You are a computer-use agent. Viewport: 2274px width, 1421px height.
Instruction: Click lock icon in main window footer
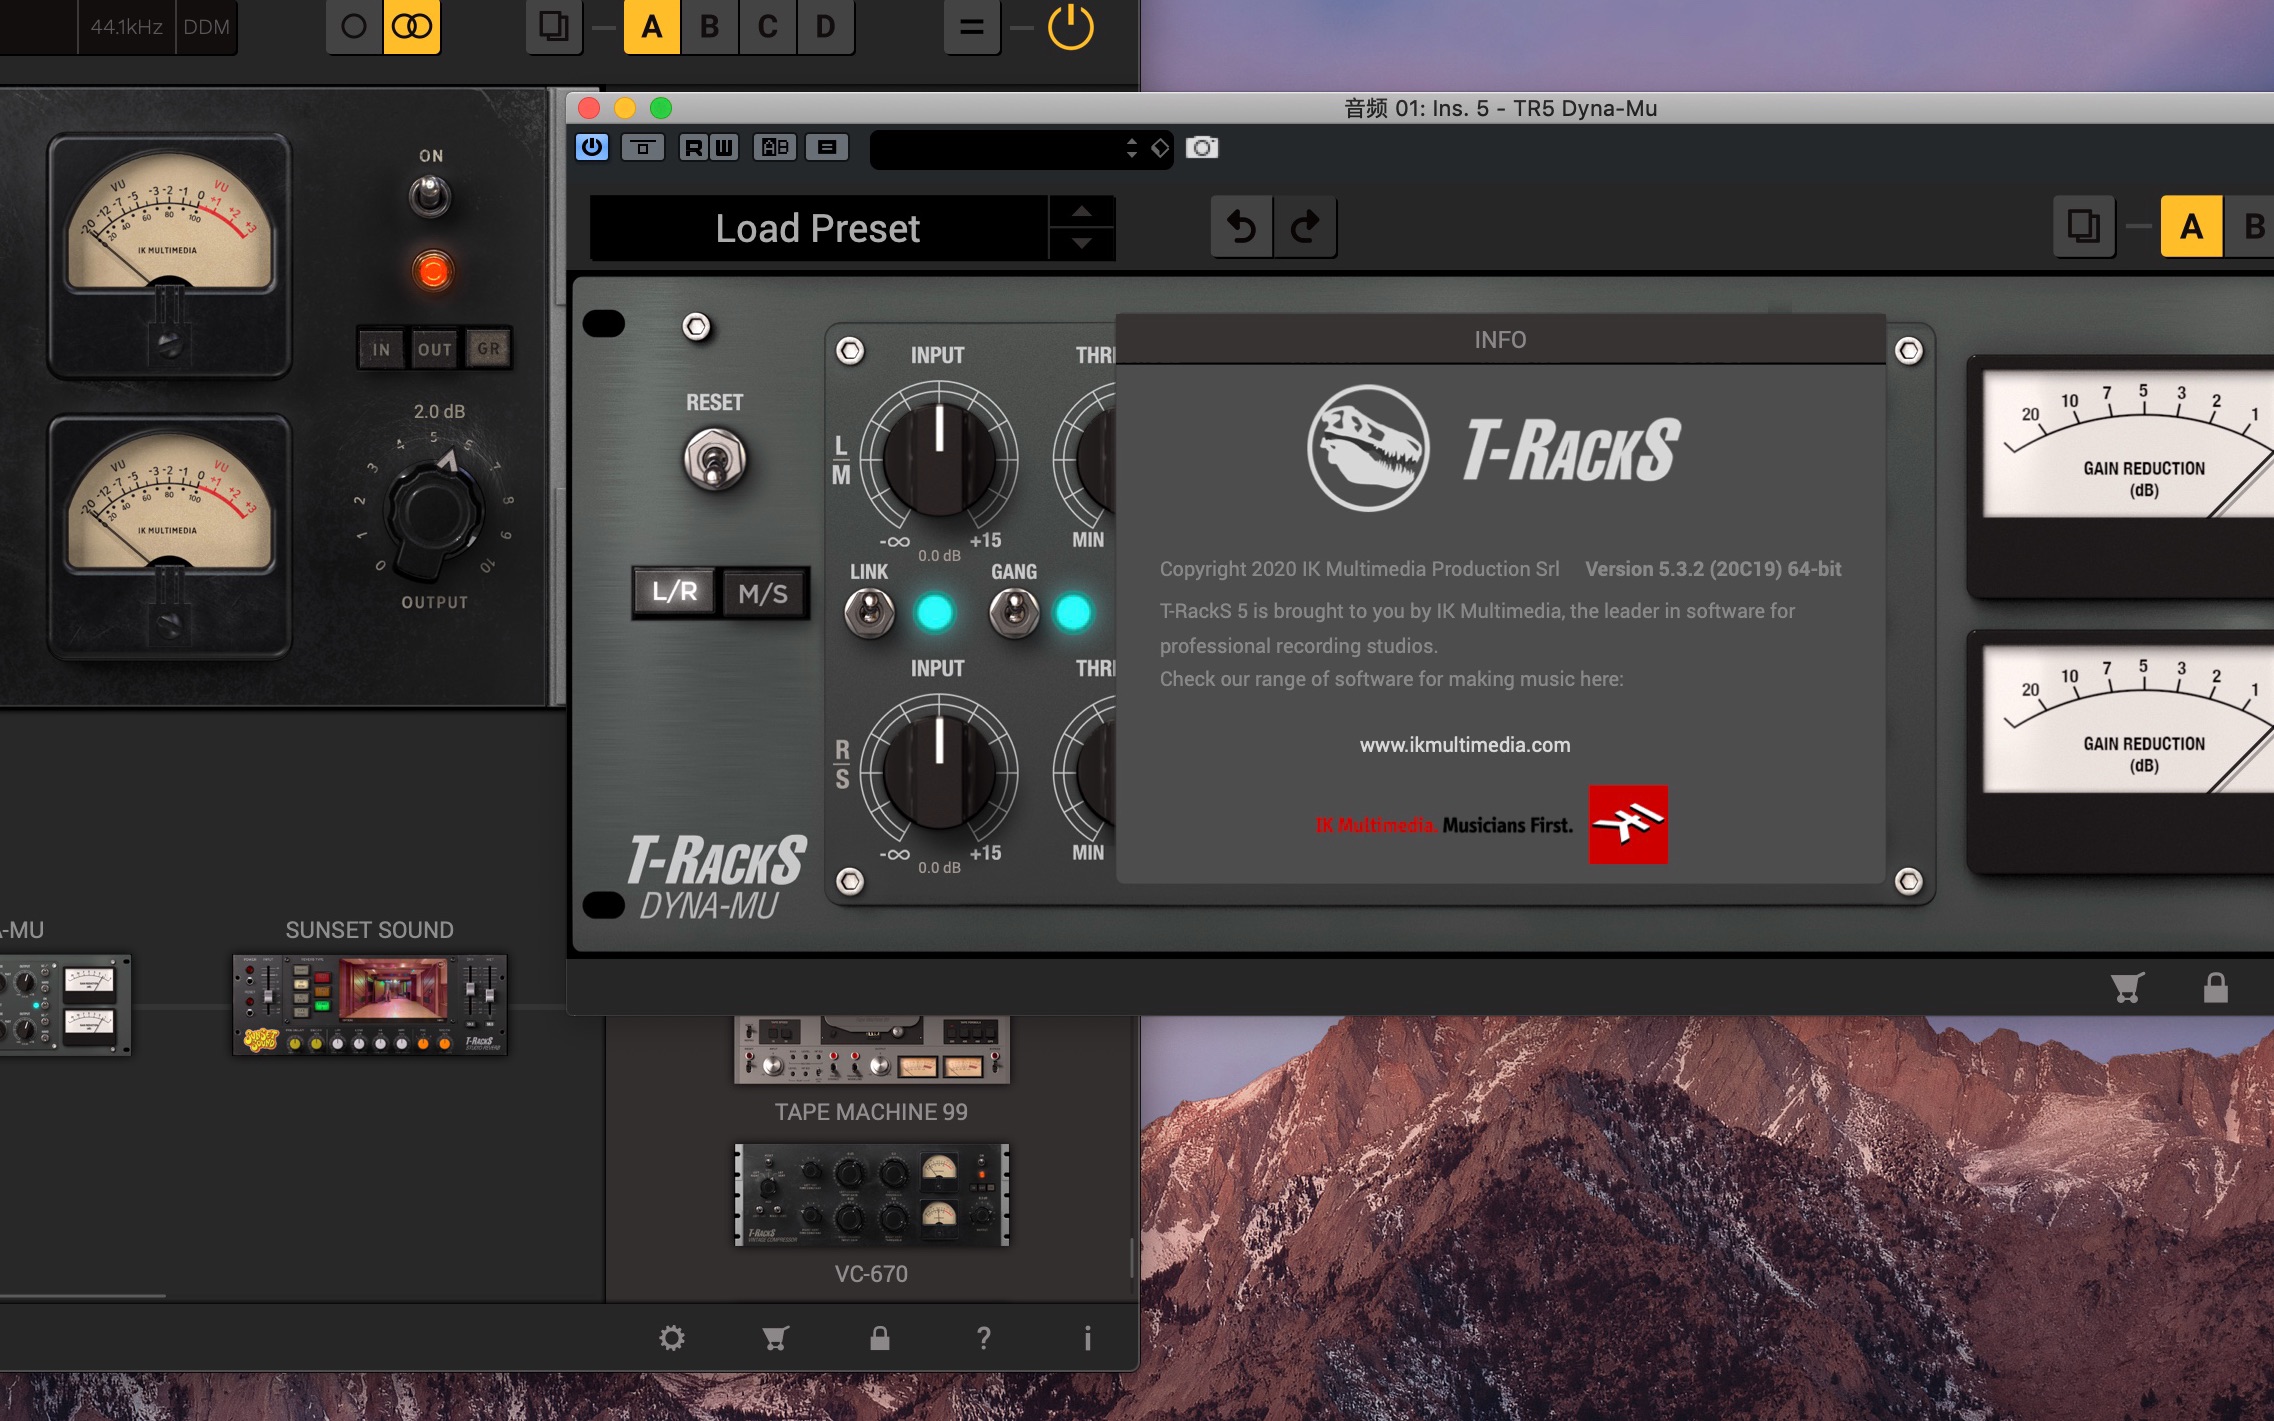click(x=879, y=1338)
